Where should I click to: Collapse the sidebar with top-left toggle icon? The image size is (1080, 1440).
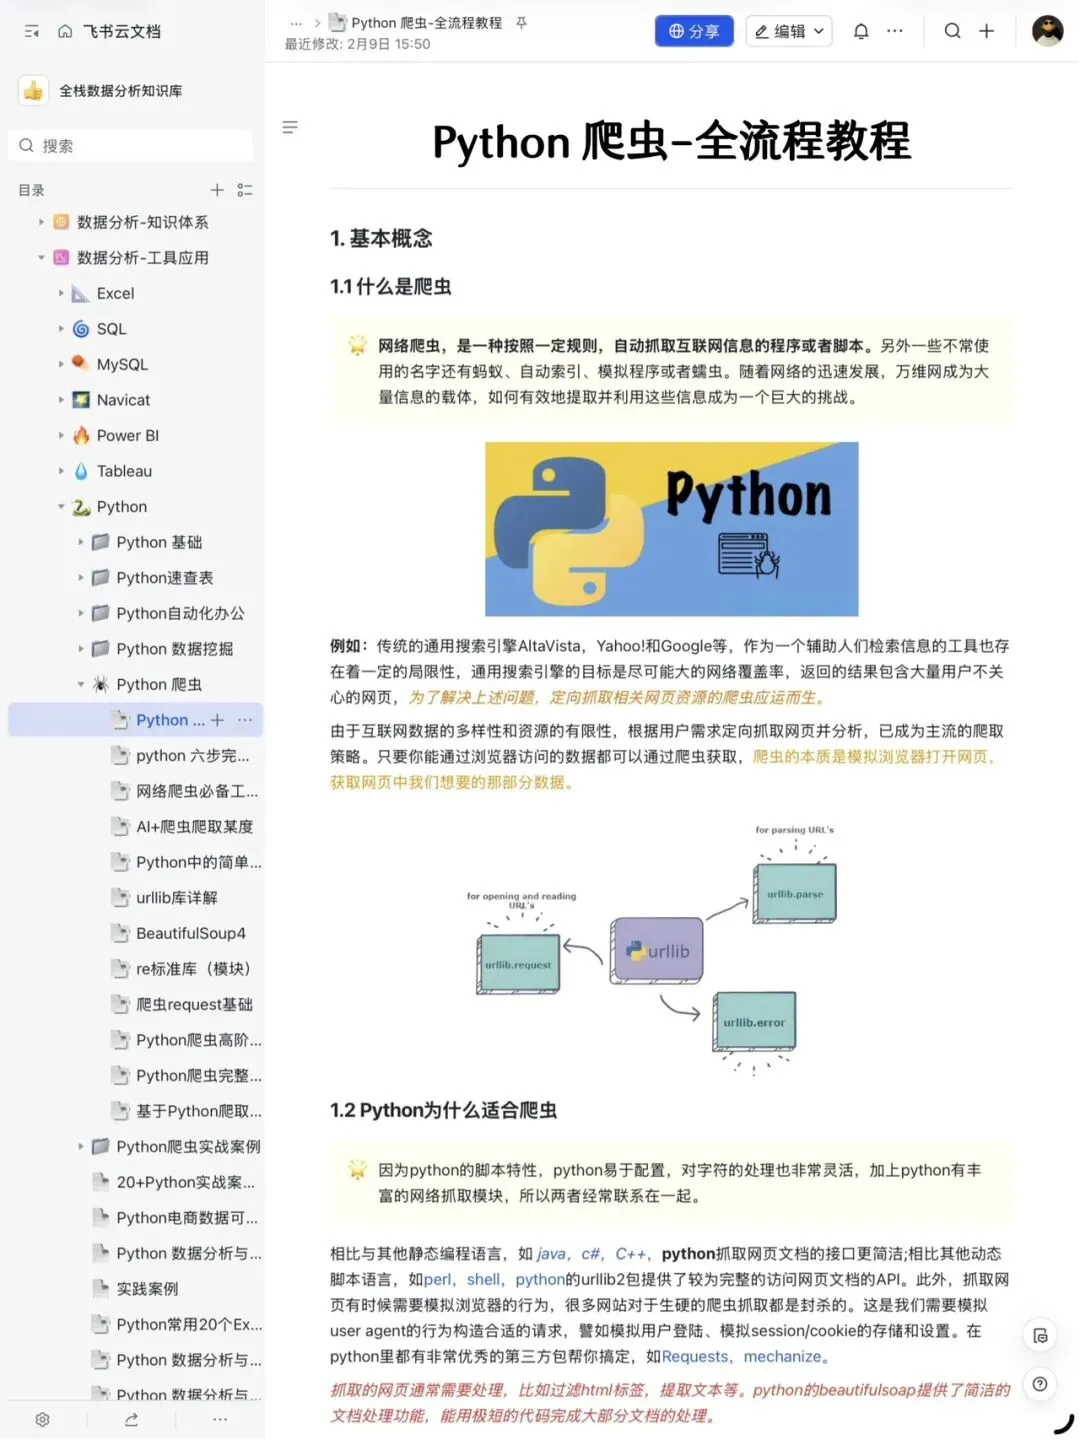tap(31, 32)
